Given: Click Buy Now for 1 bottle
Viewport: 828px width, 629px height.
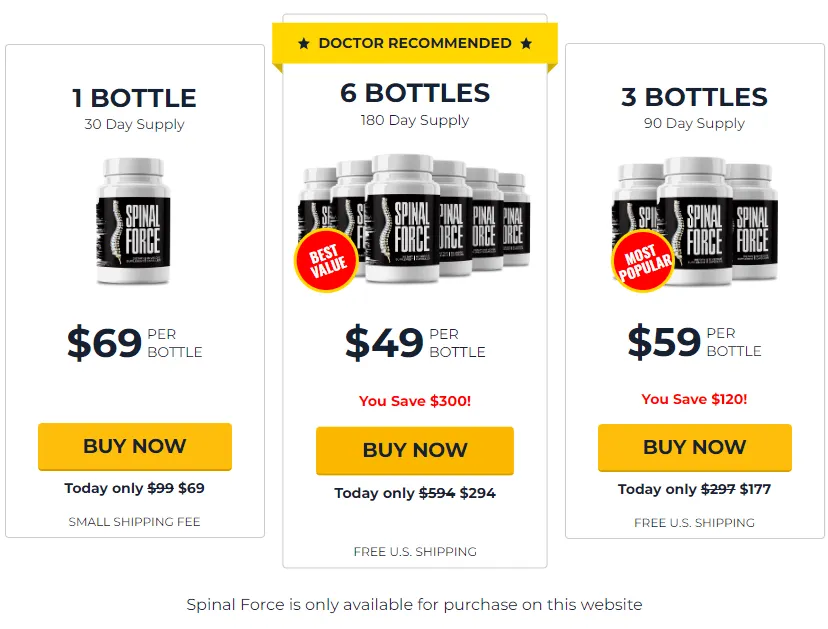Looking at the screenshot, I should [x=135, y=446].
